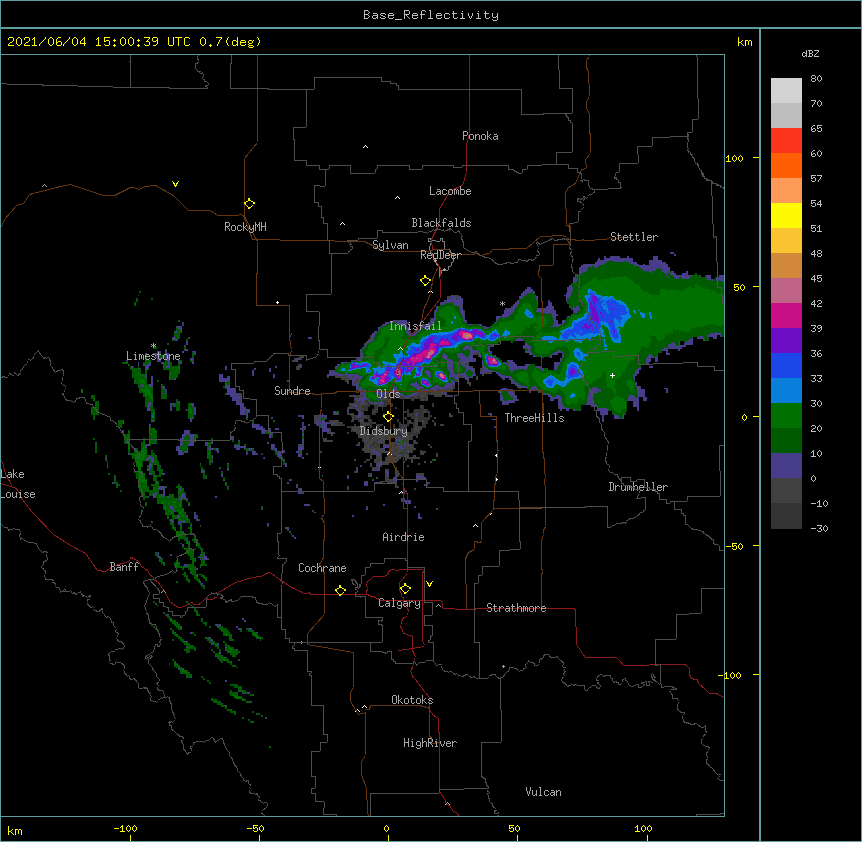
Task: Click the -100 tick label on the bottom axis
Action: point(125,828)
